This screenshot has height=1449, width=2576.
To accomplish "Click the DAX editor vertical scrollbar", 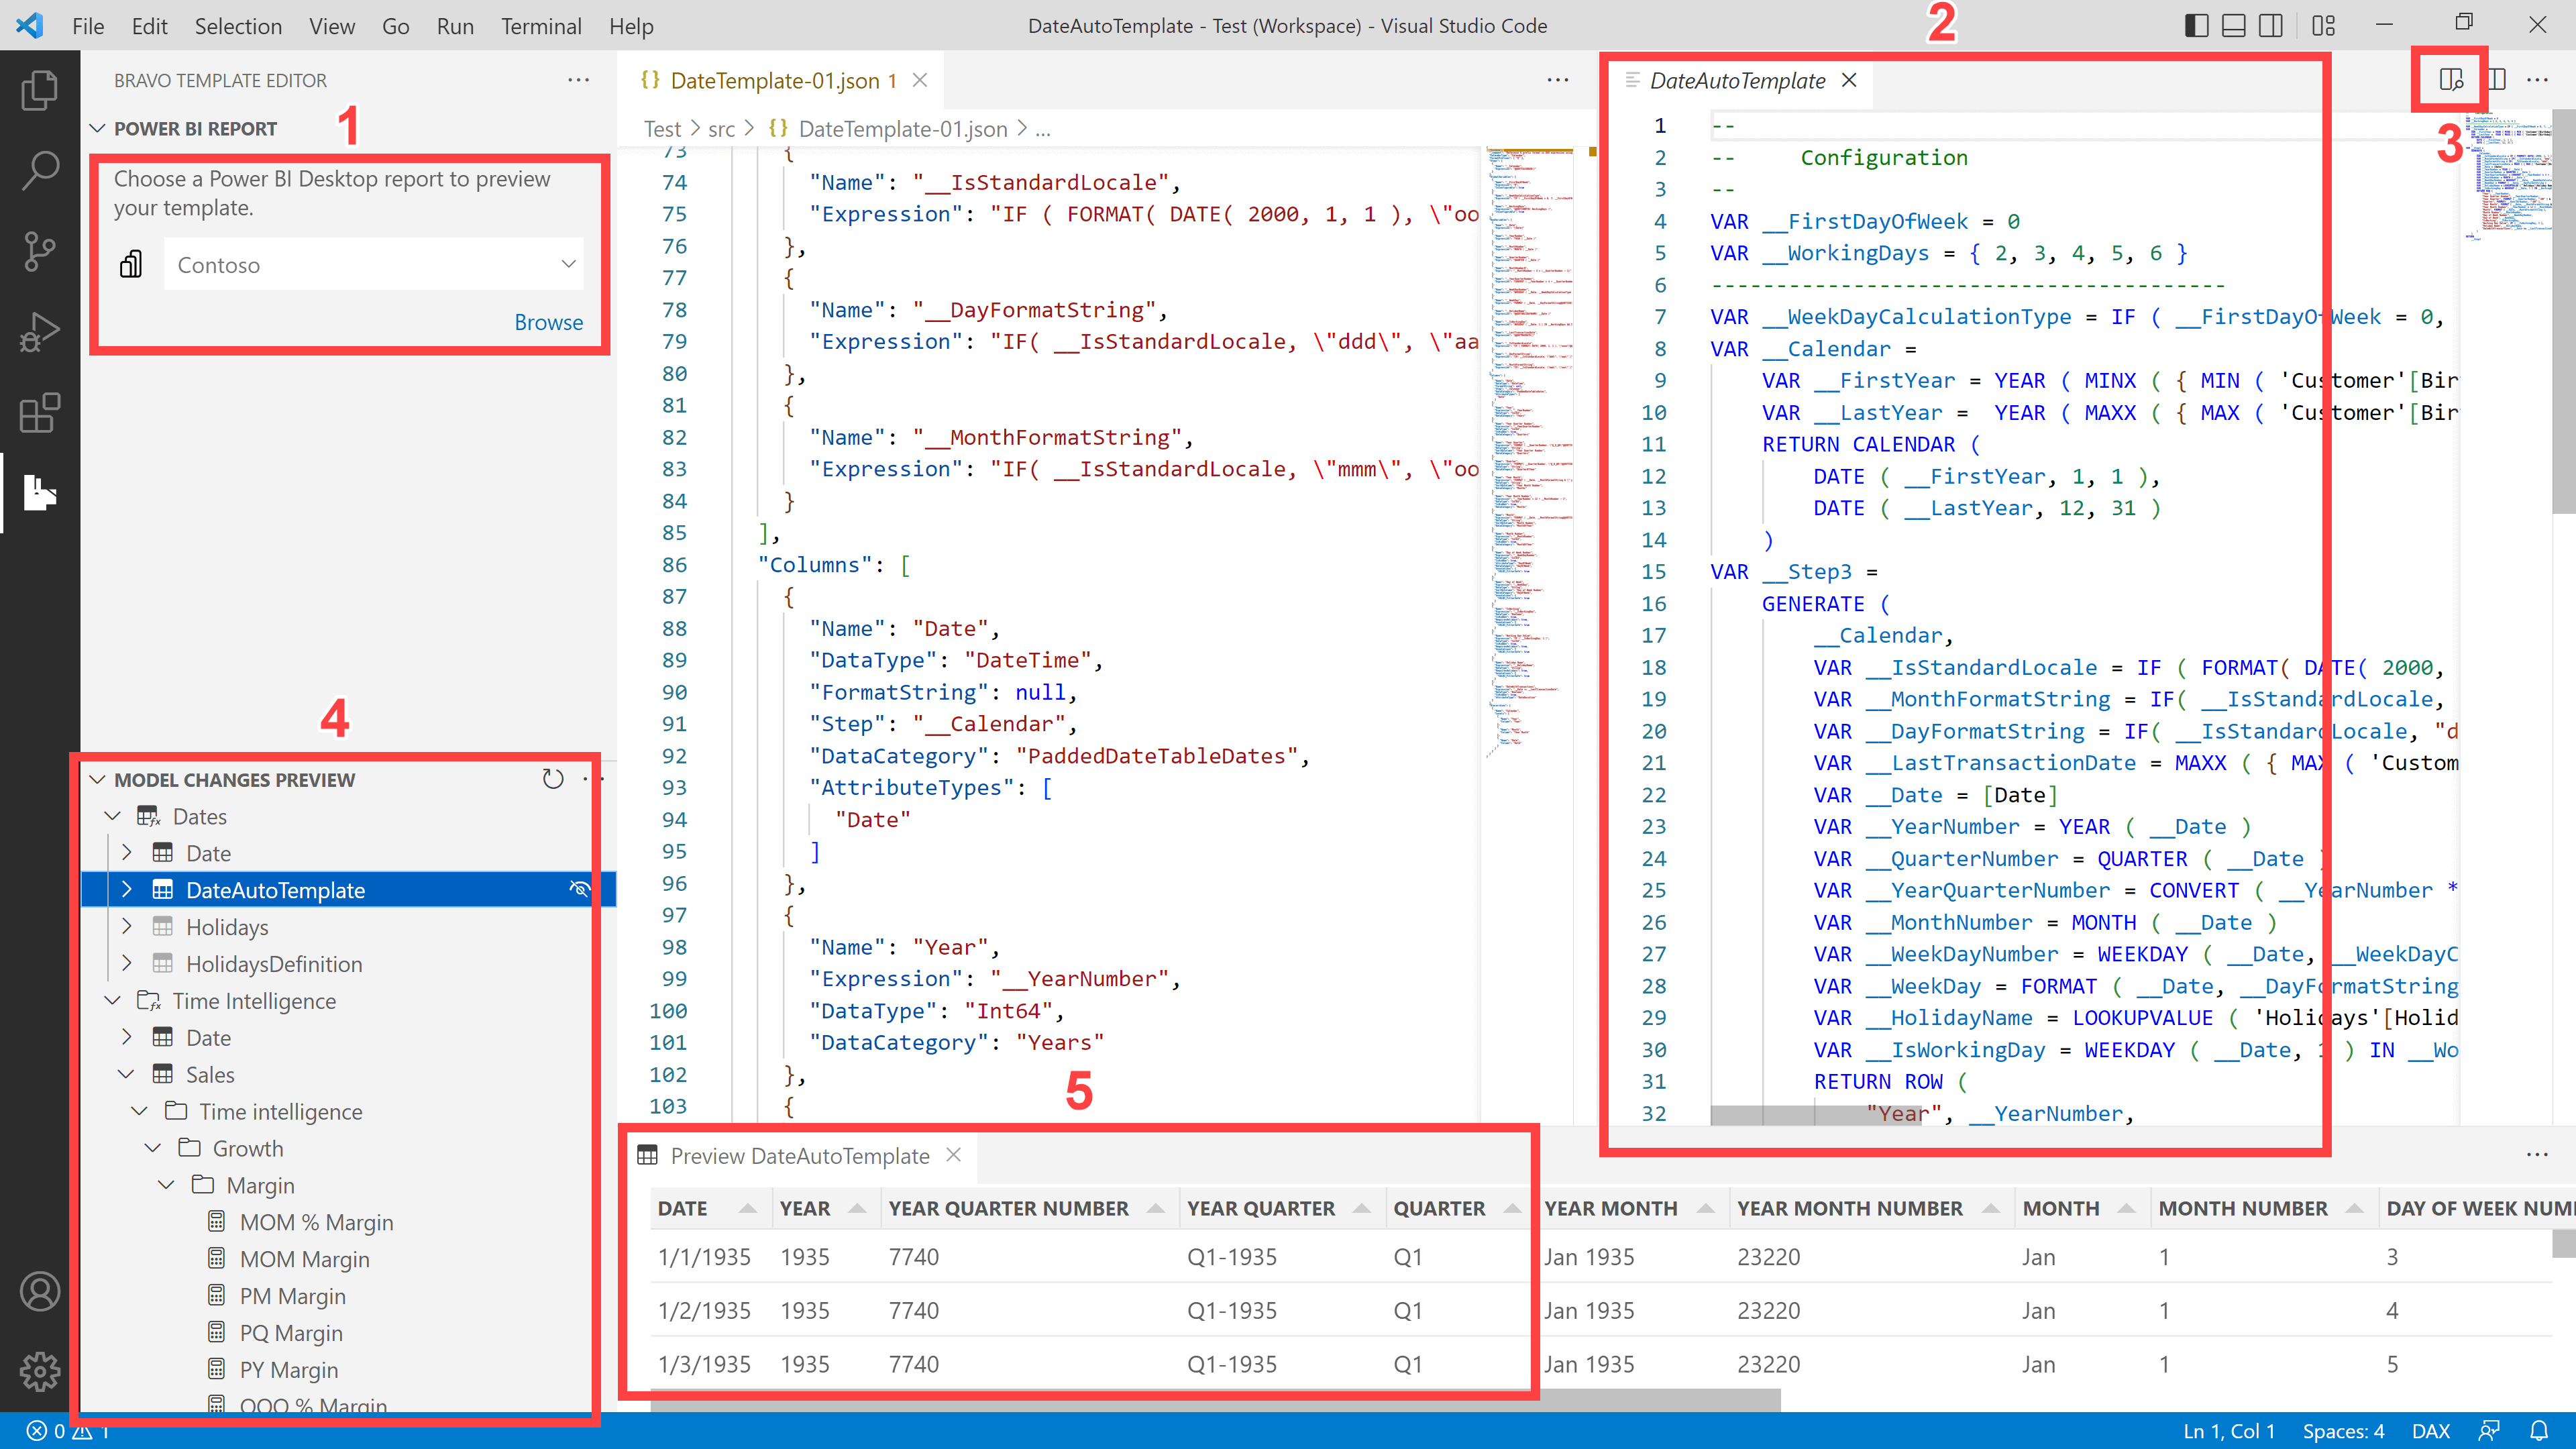I will click(2564, 310).
